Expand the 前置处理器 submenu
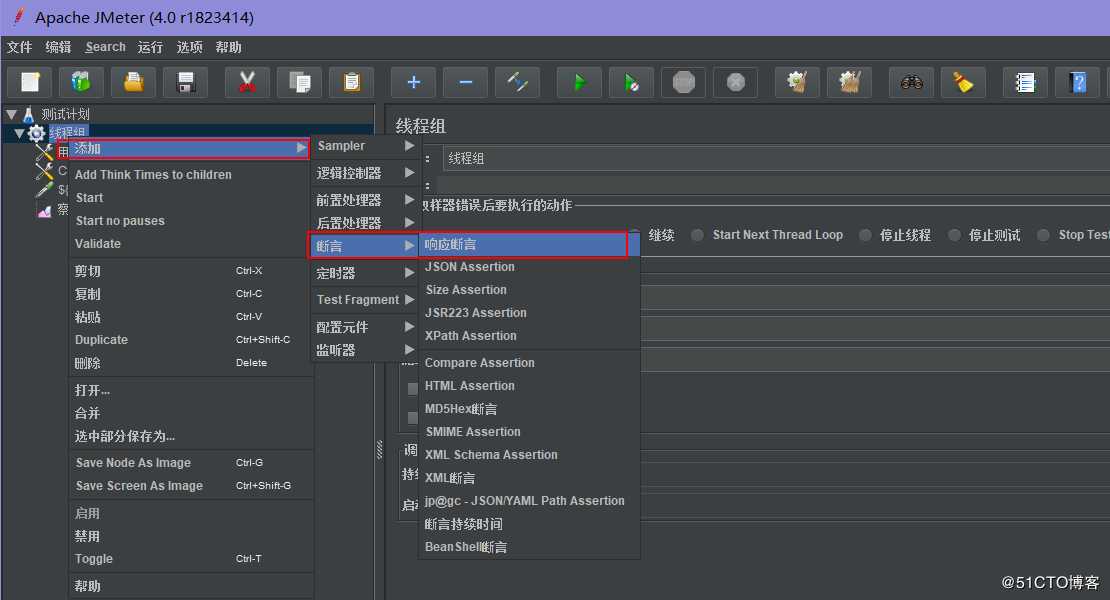 tap(365, 200)
